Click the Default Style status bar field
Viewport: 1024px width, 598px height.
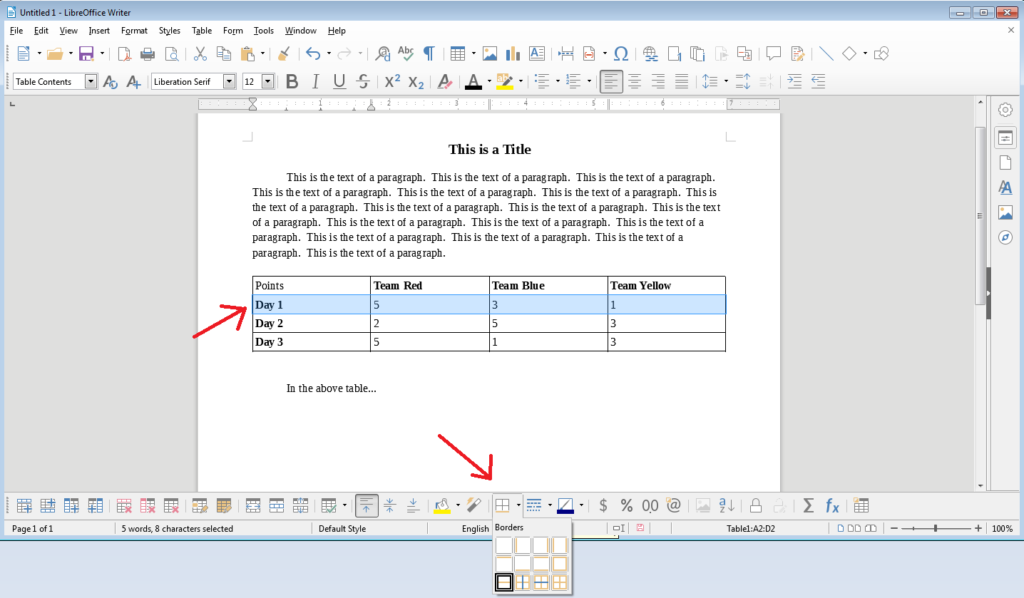pos(342,528)
